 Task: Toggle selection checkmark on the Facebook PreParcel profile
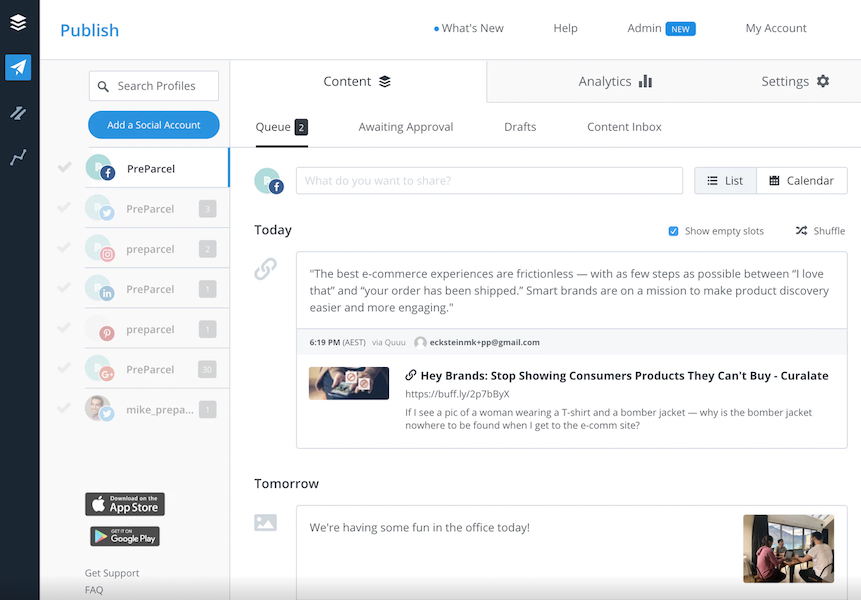pos(63,168)
